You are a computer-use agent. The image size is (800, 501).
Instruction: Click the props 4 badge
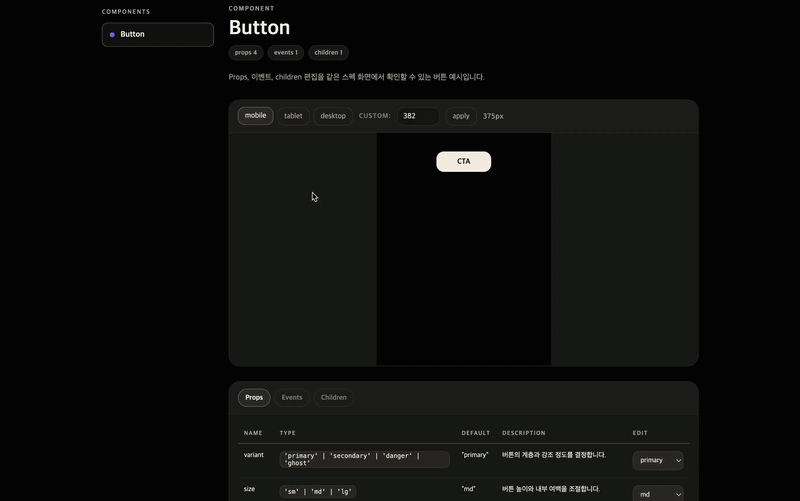tap(246, 53)
